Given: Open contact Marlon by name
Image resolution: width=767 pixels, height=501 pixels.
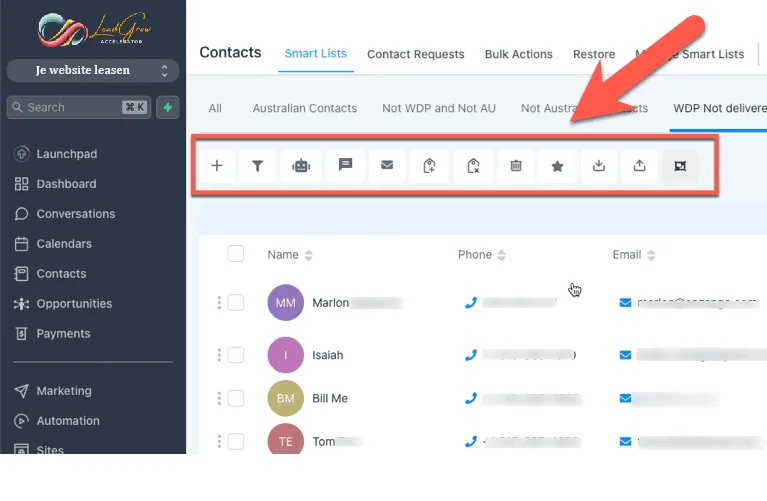Looking at the screenshot, I should click(x=330, y=303).
